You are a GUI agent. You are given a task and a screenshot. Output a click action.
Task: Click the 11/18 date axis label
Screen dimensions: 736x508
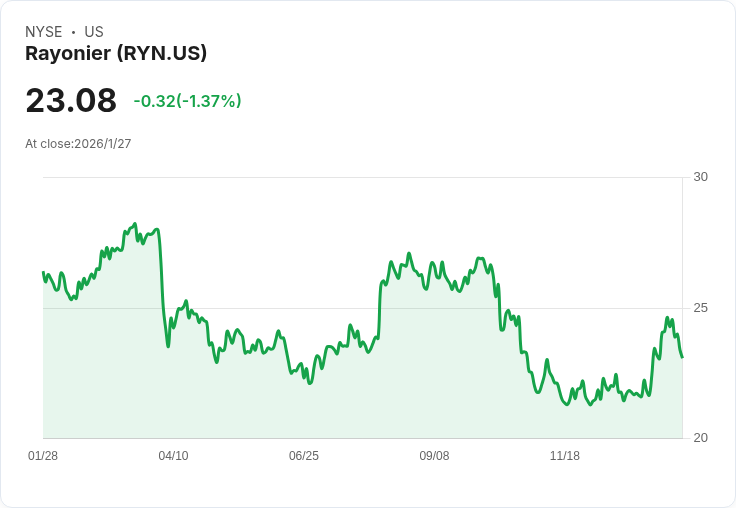[x=565, y=456]
